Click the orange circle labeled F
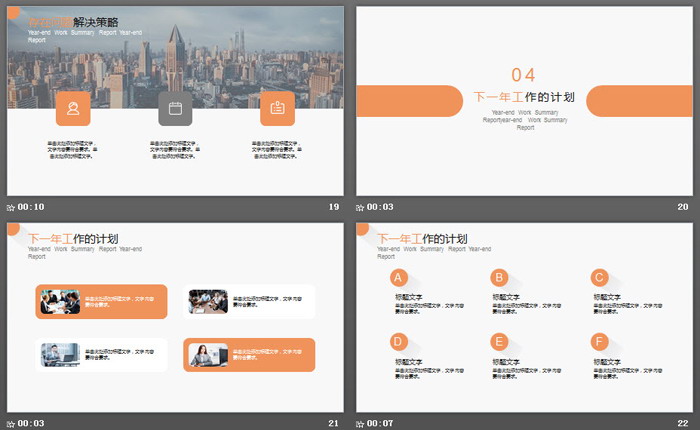Screen dimensions: 700x430 pos(599,341)
